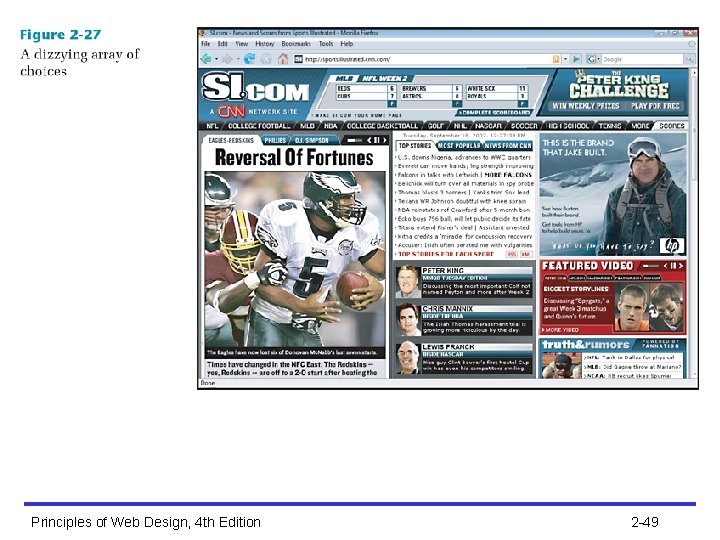
Task: Open the Chris Mannix column
Action: tap(464, 320)
